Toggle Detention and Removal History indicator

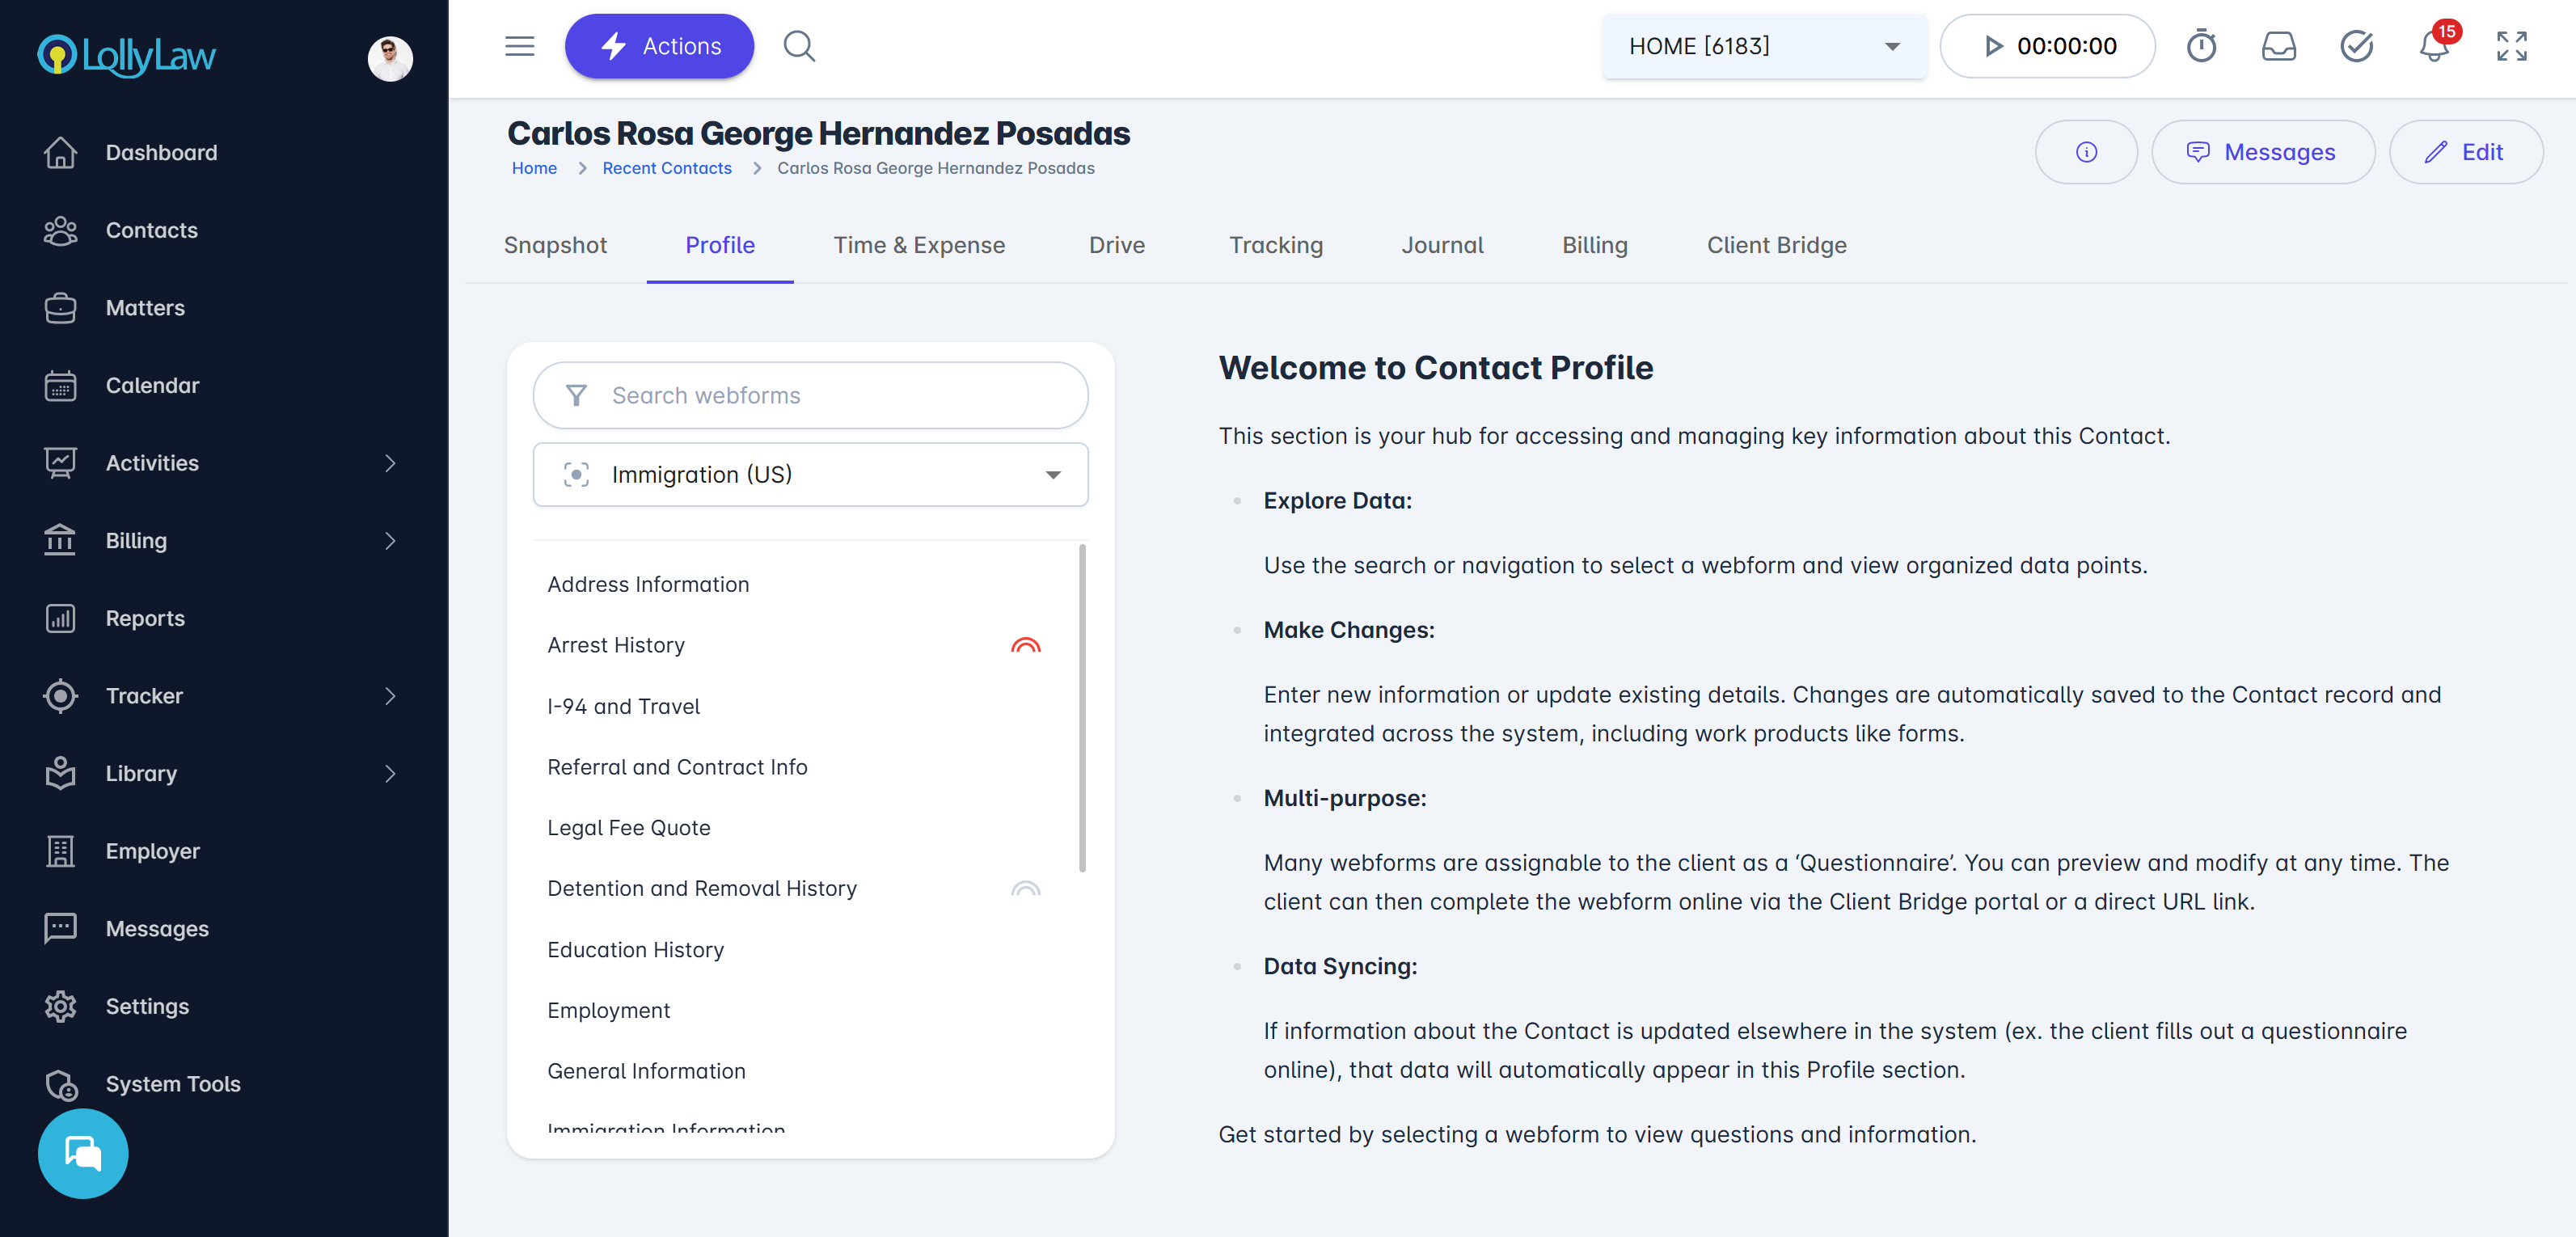tap(1025, 888)
